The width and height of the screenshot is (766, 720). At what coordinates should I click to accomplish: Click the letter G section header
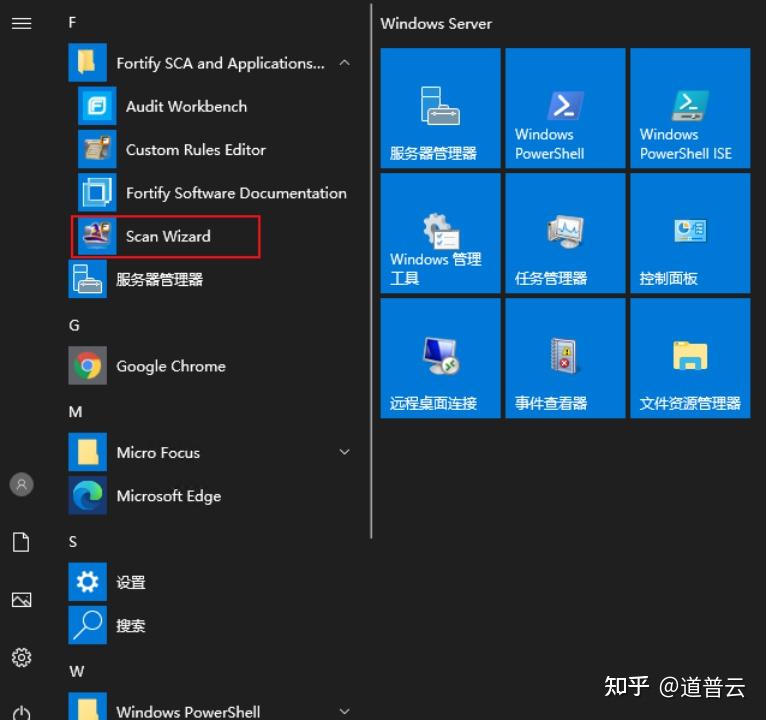tap(74, 325)
